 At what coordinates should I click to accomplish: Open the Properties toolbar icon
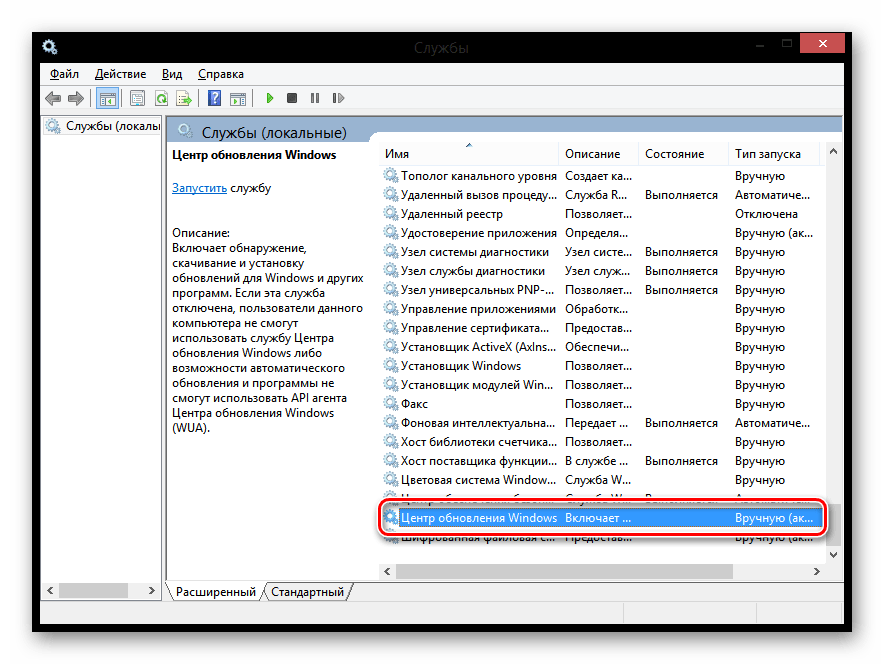tap(137, 98)
